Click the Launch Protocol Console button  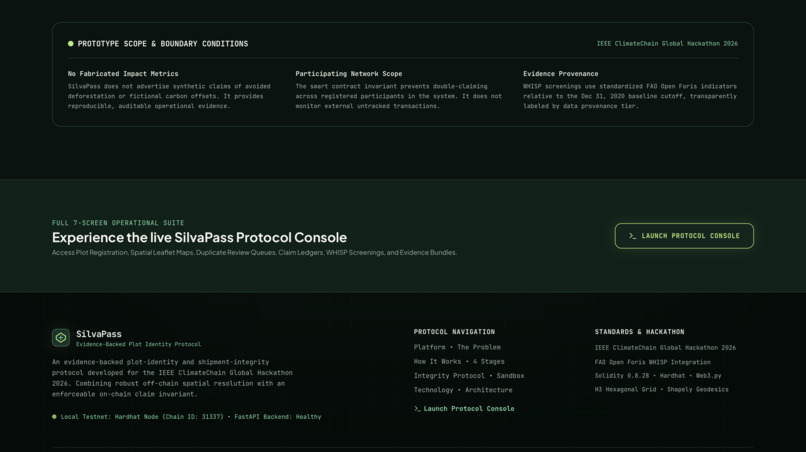684,236
